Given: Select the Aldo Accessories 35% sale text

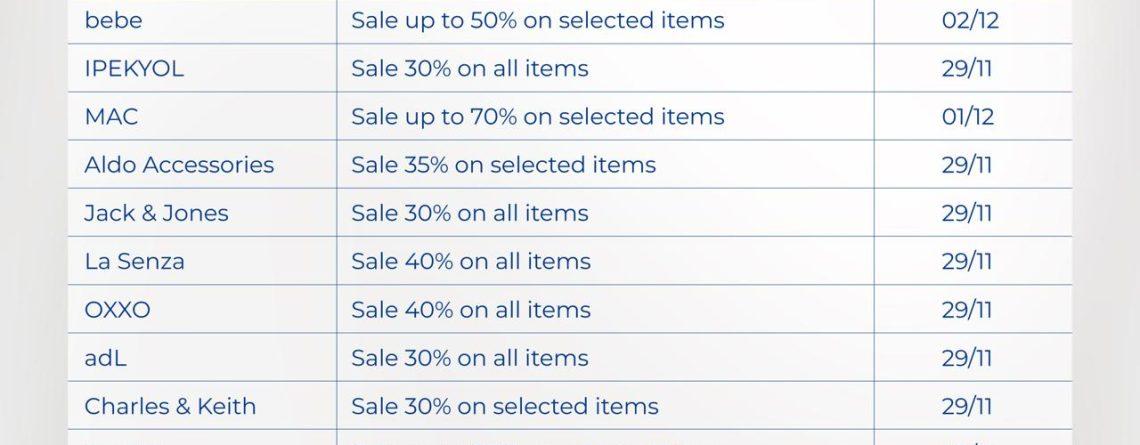Looking at the screenshot, I should [x=503, y=164].
